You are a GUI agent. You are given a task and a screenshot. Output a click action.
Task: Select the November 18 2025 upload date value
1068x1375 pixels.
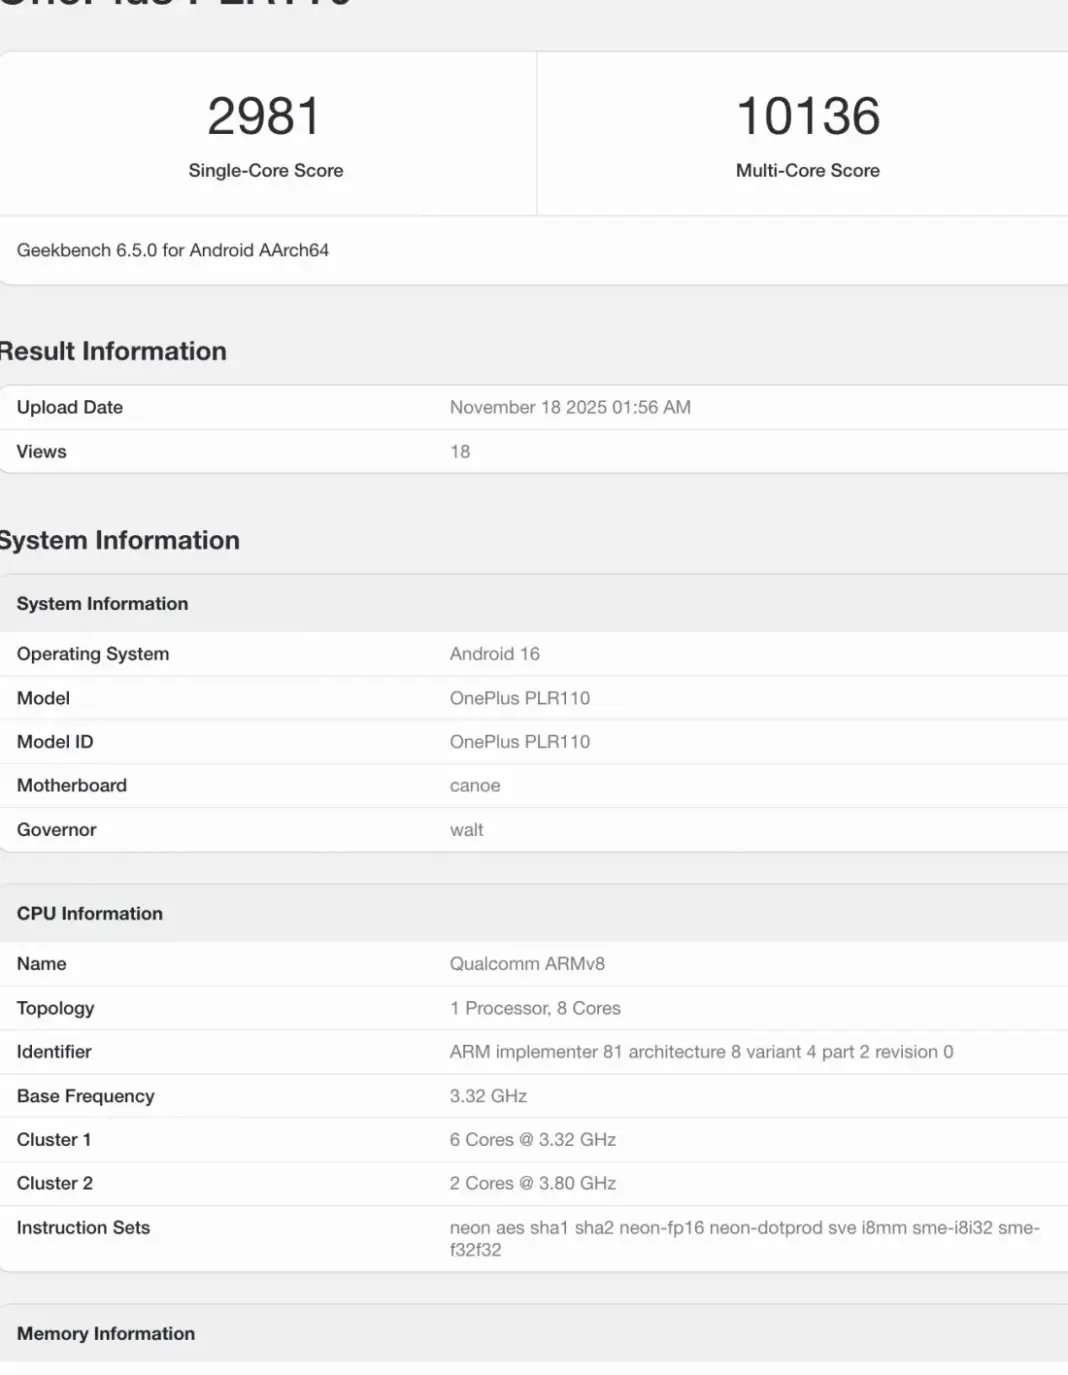(x=570, y=407)
